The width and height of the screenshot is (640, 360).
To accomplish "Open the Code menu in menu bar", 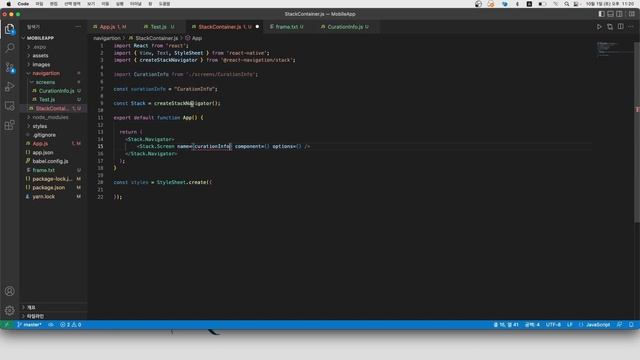I will tap(23, 4).
